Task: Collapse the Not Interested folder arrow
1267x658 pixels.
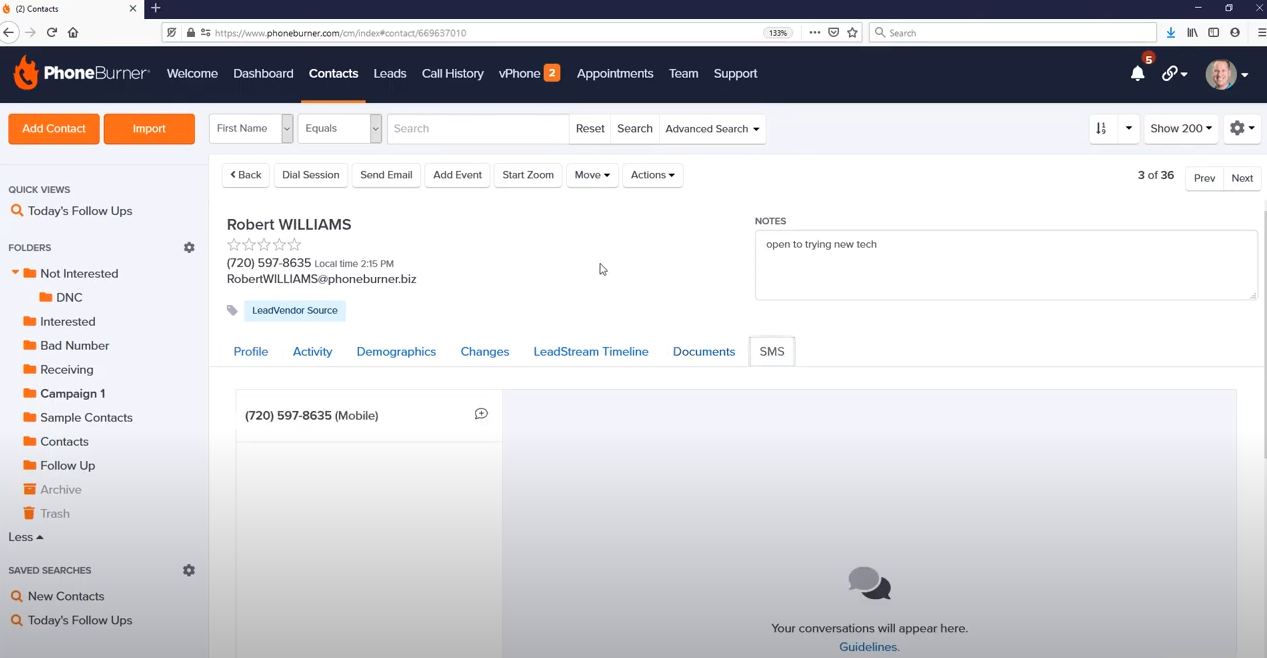Action: pos(15,273)
